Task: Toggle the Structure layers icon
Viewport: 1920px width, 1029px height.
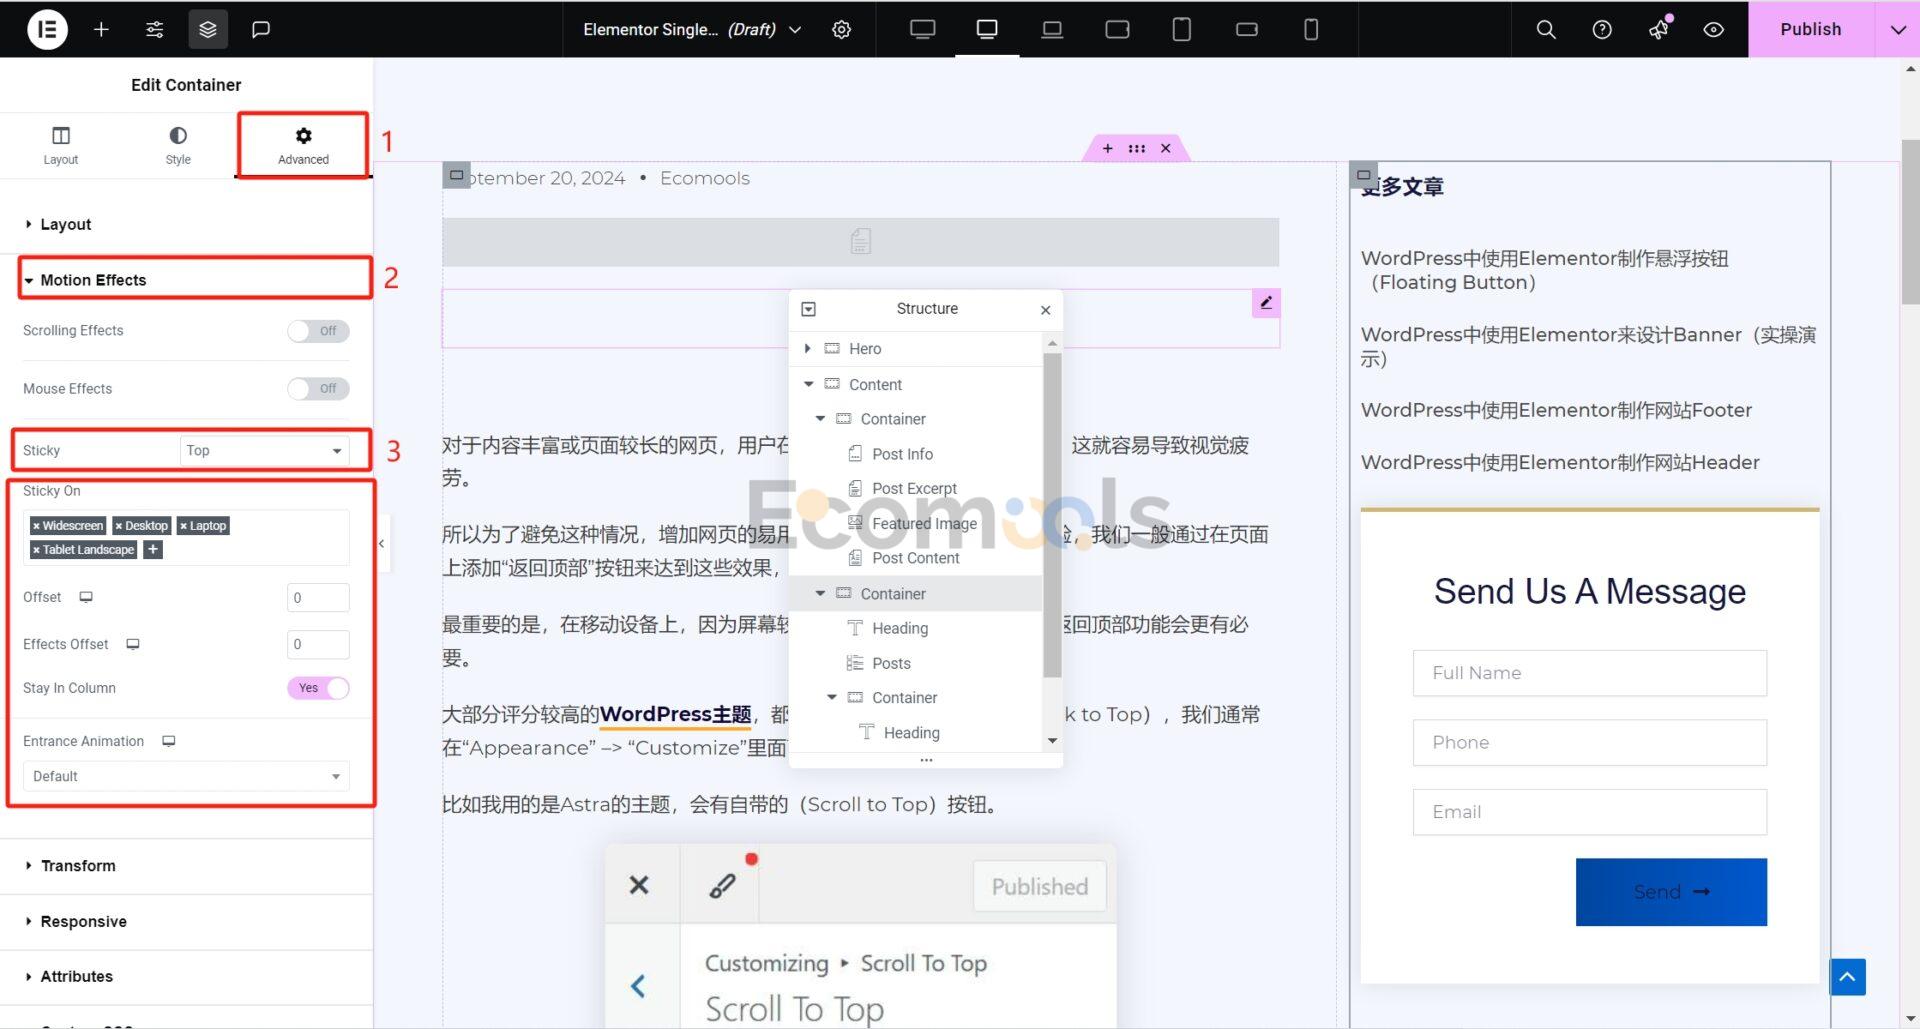Action: click(x=208, y=29)
